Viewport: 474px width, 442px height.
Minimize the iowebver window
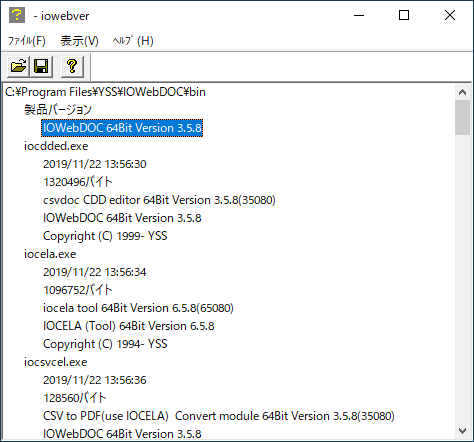pyautogui.click(x=359, y=15)
